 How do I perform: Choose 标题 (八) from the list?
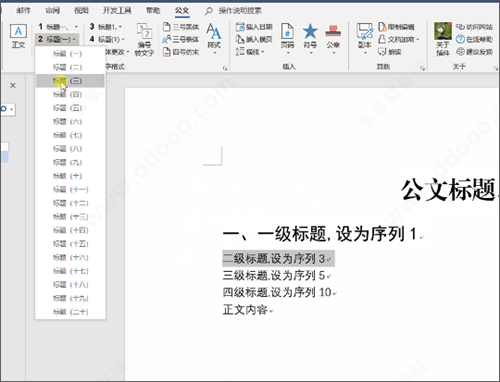point(70,149)
